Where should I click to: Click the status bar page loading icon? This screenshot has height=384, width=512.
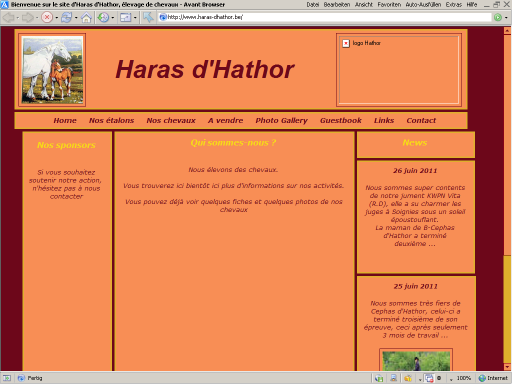click(21, 378)
